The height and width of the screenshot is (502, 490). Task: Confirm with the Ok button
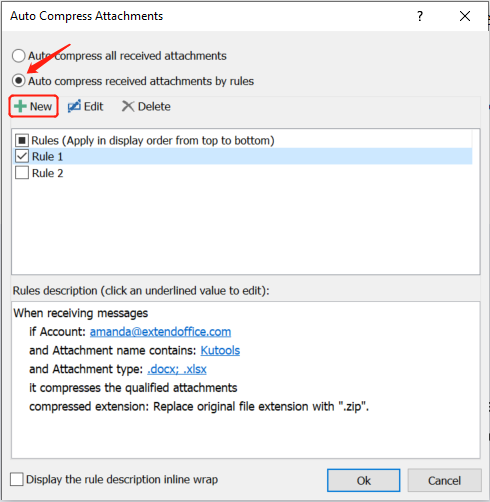pos(363,480)
